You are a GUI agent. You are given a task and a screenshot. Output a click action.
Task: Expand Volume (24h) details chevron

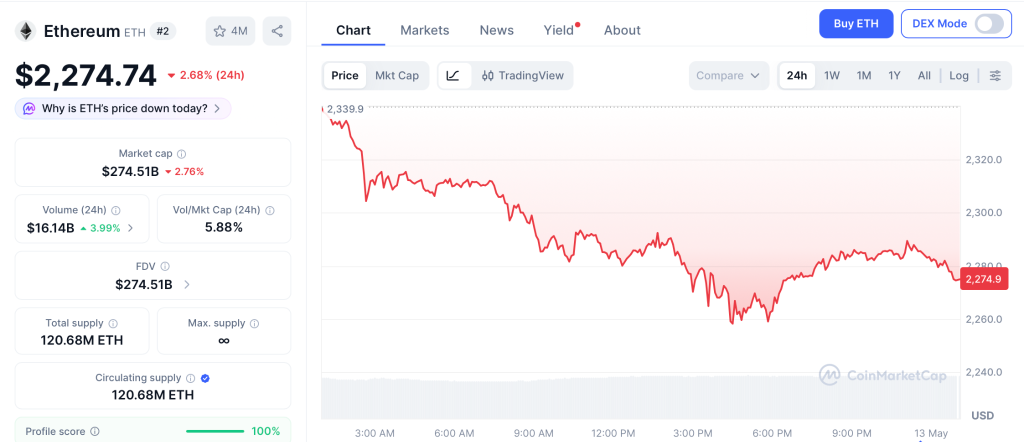131,228
